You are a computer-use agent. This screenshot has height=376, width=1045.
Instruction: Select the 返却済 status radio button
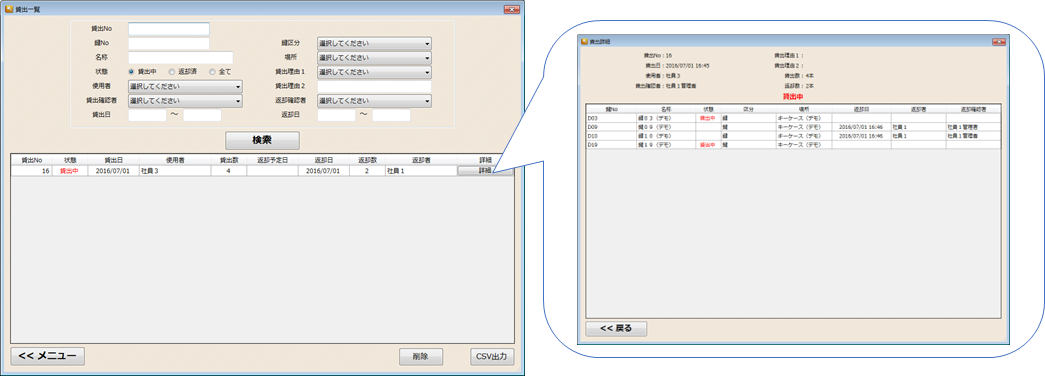click(x=172, y=72)
